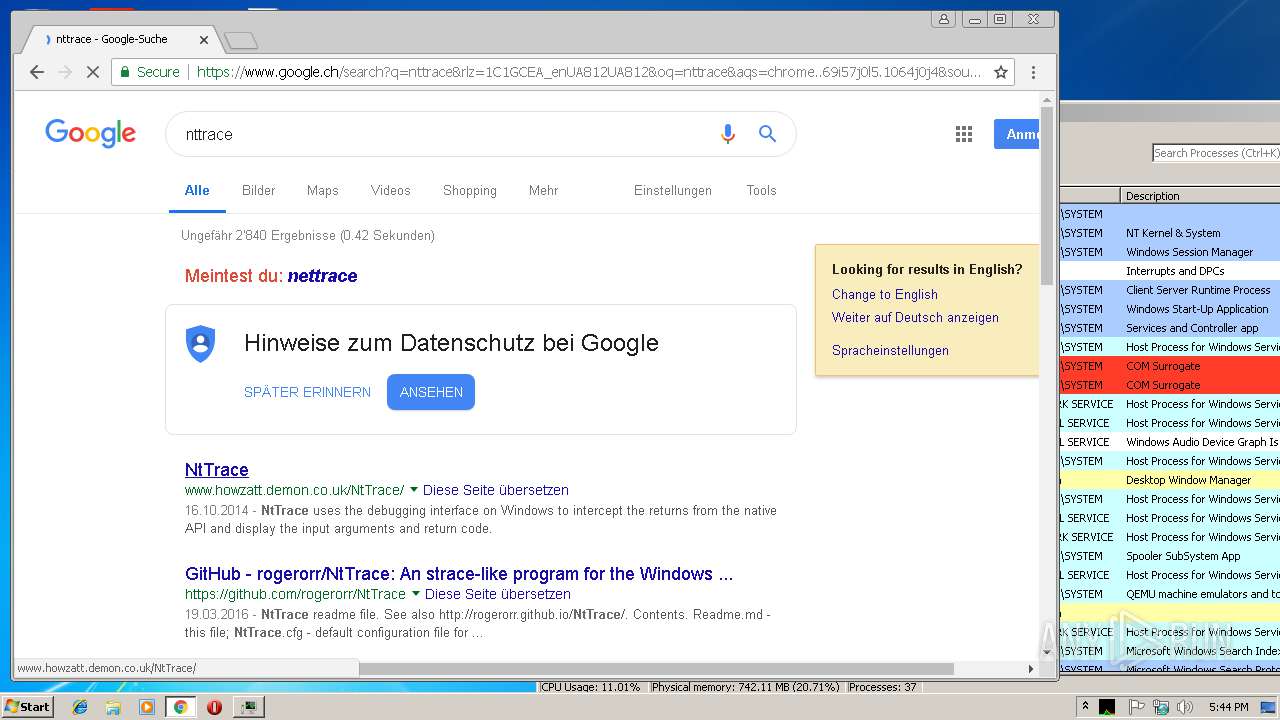The width and height of the screenshot is (1280, 720).
Task: Switch to the Videos tab
Action: pyautogui.click(x=390, y=190)
